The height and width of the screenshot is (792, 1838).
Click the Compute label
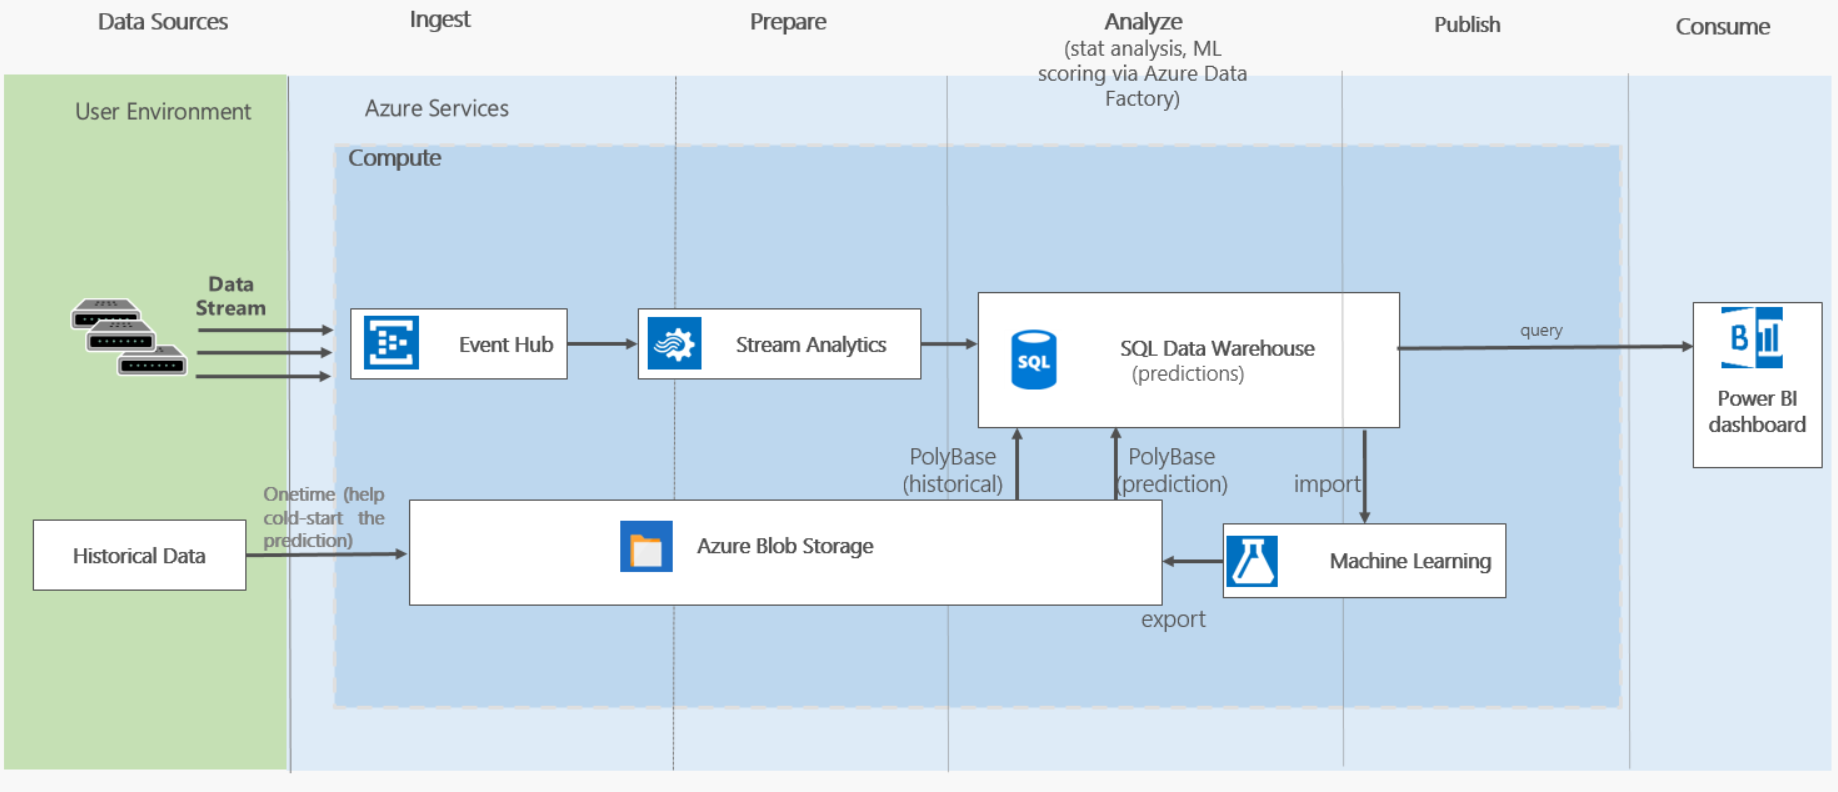(394, 158)
